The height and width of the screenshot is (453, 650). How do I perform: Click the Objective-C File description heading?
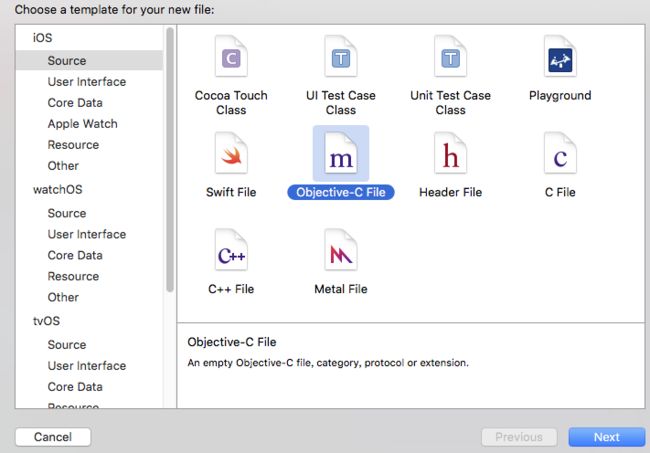[232, 342]
